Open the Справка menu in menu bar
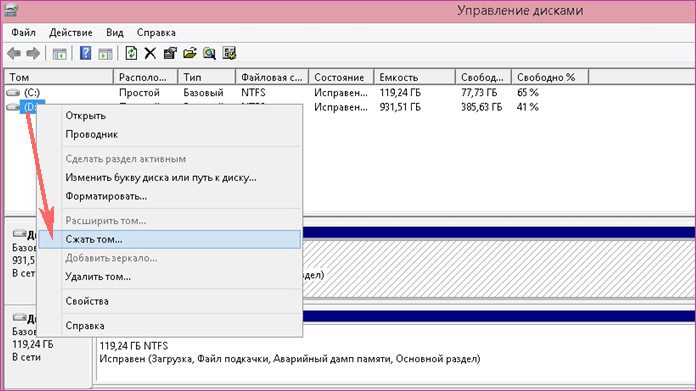696x391 pixels. (156, 32)
